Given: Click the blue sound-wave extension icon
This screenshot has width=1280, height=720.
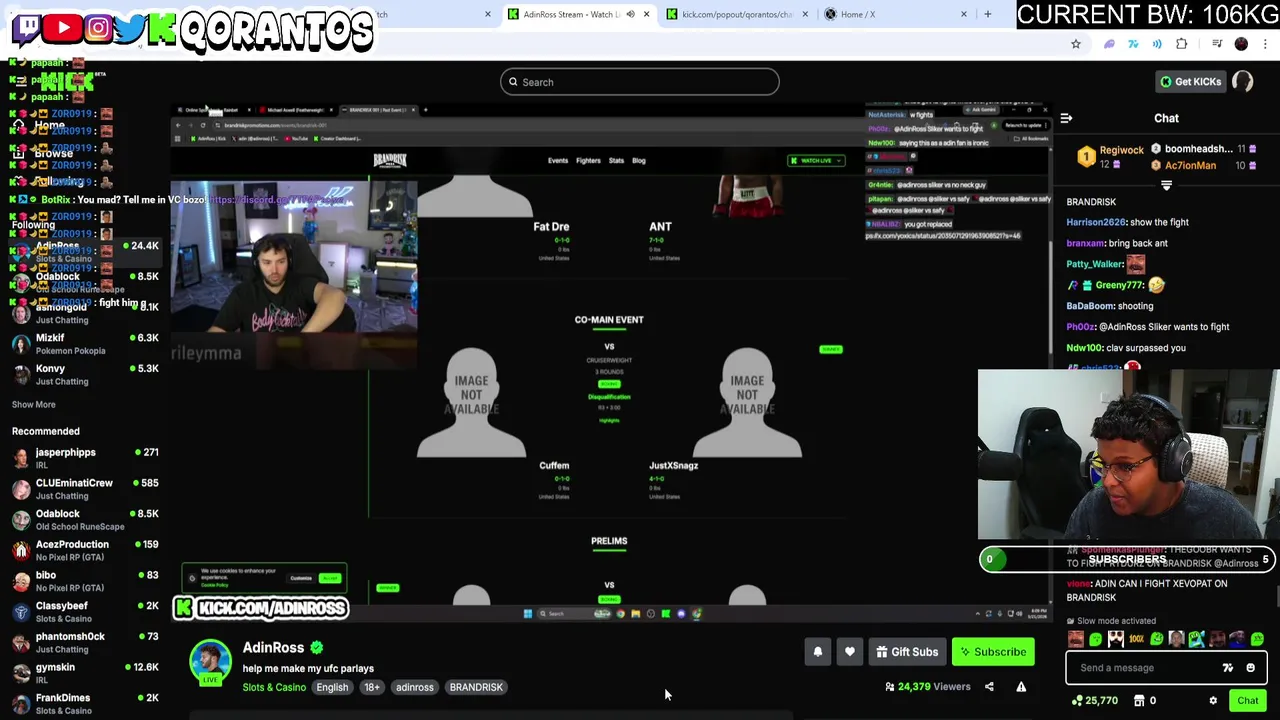Looking at the screenshot, I should (x=1157, y=44).
